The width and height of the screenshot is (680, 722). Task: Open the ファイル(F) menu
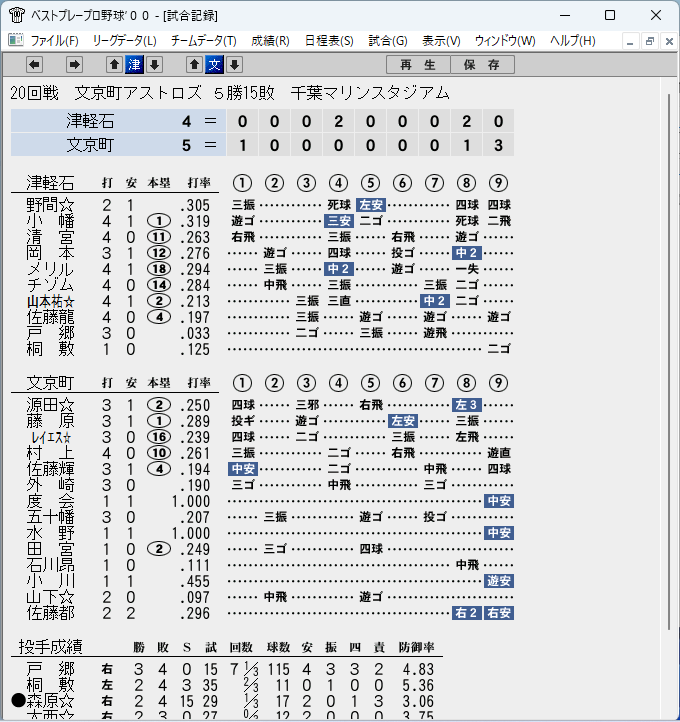pos(54,41)
